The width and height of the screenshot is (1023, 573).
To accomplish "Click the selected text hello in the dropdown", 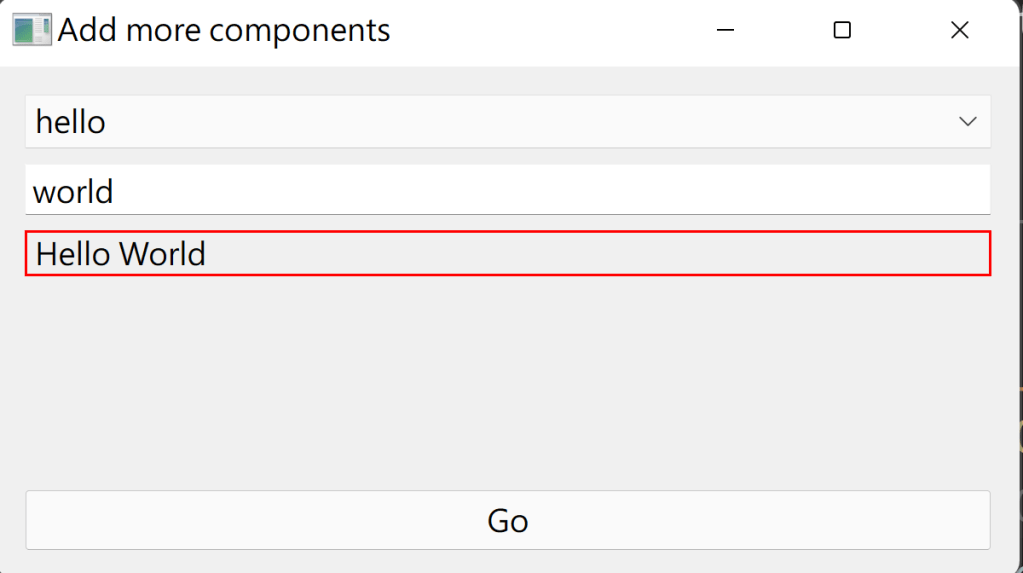I will pyautogui.click(x=71, y=122).
